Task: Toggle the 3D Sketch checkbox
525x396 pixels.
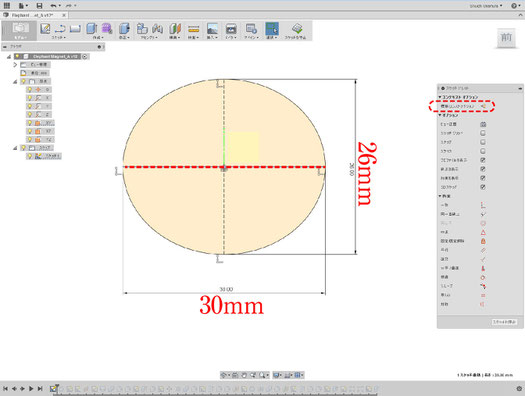Action: [483, 187]
